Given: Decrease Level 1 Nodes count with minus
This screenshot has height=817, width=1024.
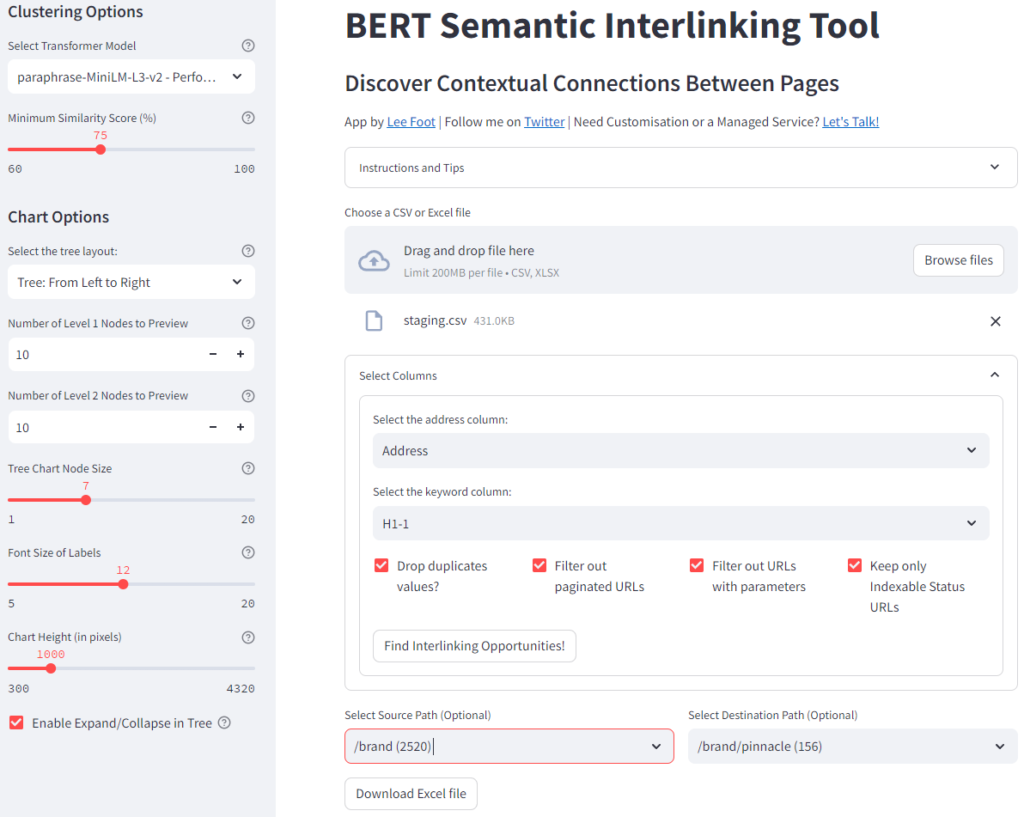Looking at the screenshot, I should click(x=213, y=354).
